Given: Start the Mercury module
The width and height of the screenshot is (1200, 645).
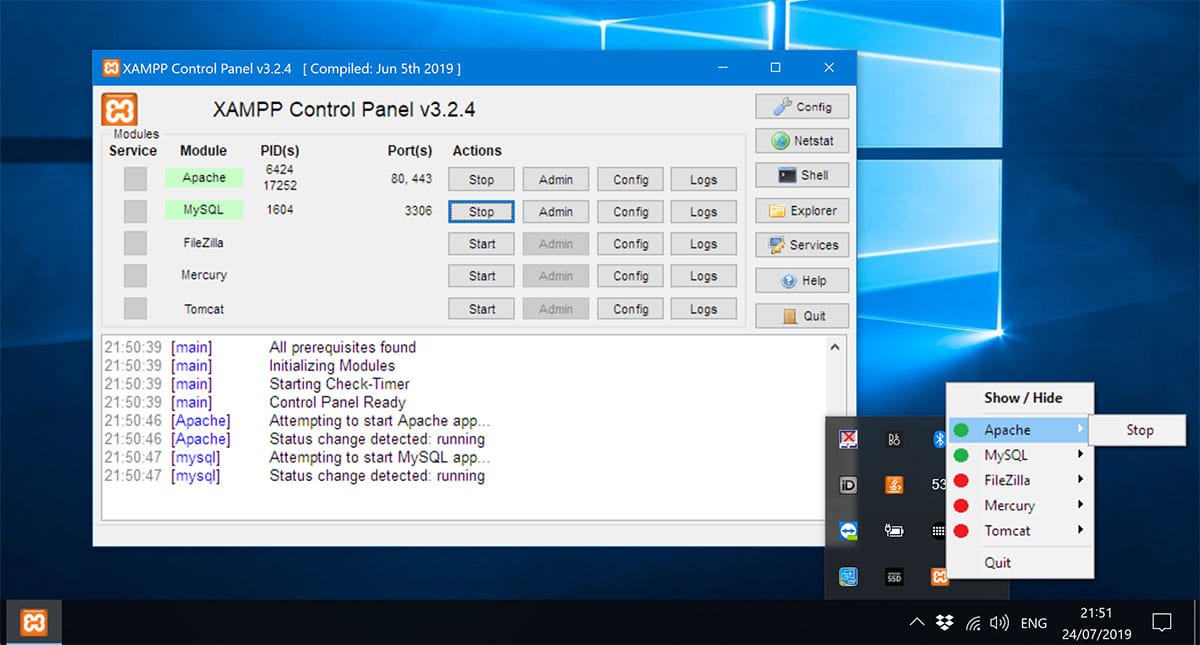Looking at the screenshot, I should [481, 276].
